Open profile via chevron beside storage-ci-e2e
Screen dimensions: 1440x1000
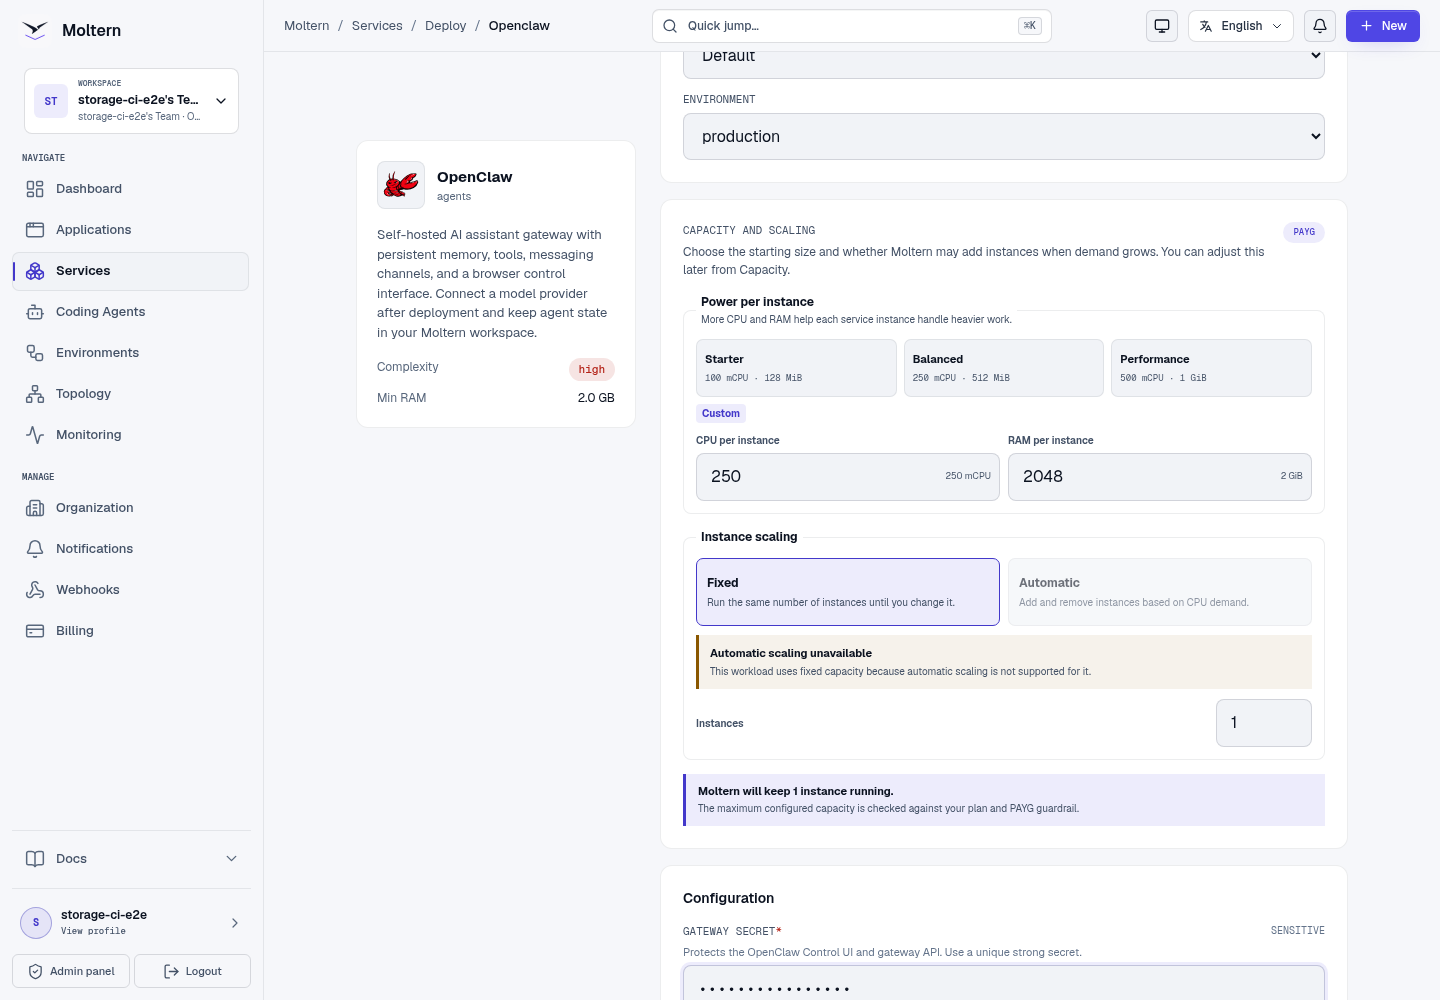click(235, 923)
